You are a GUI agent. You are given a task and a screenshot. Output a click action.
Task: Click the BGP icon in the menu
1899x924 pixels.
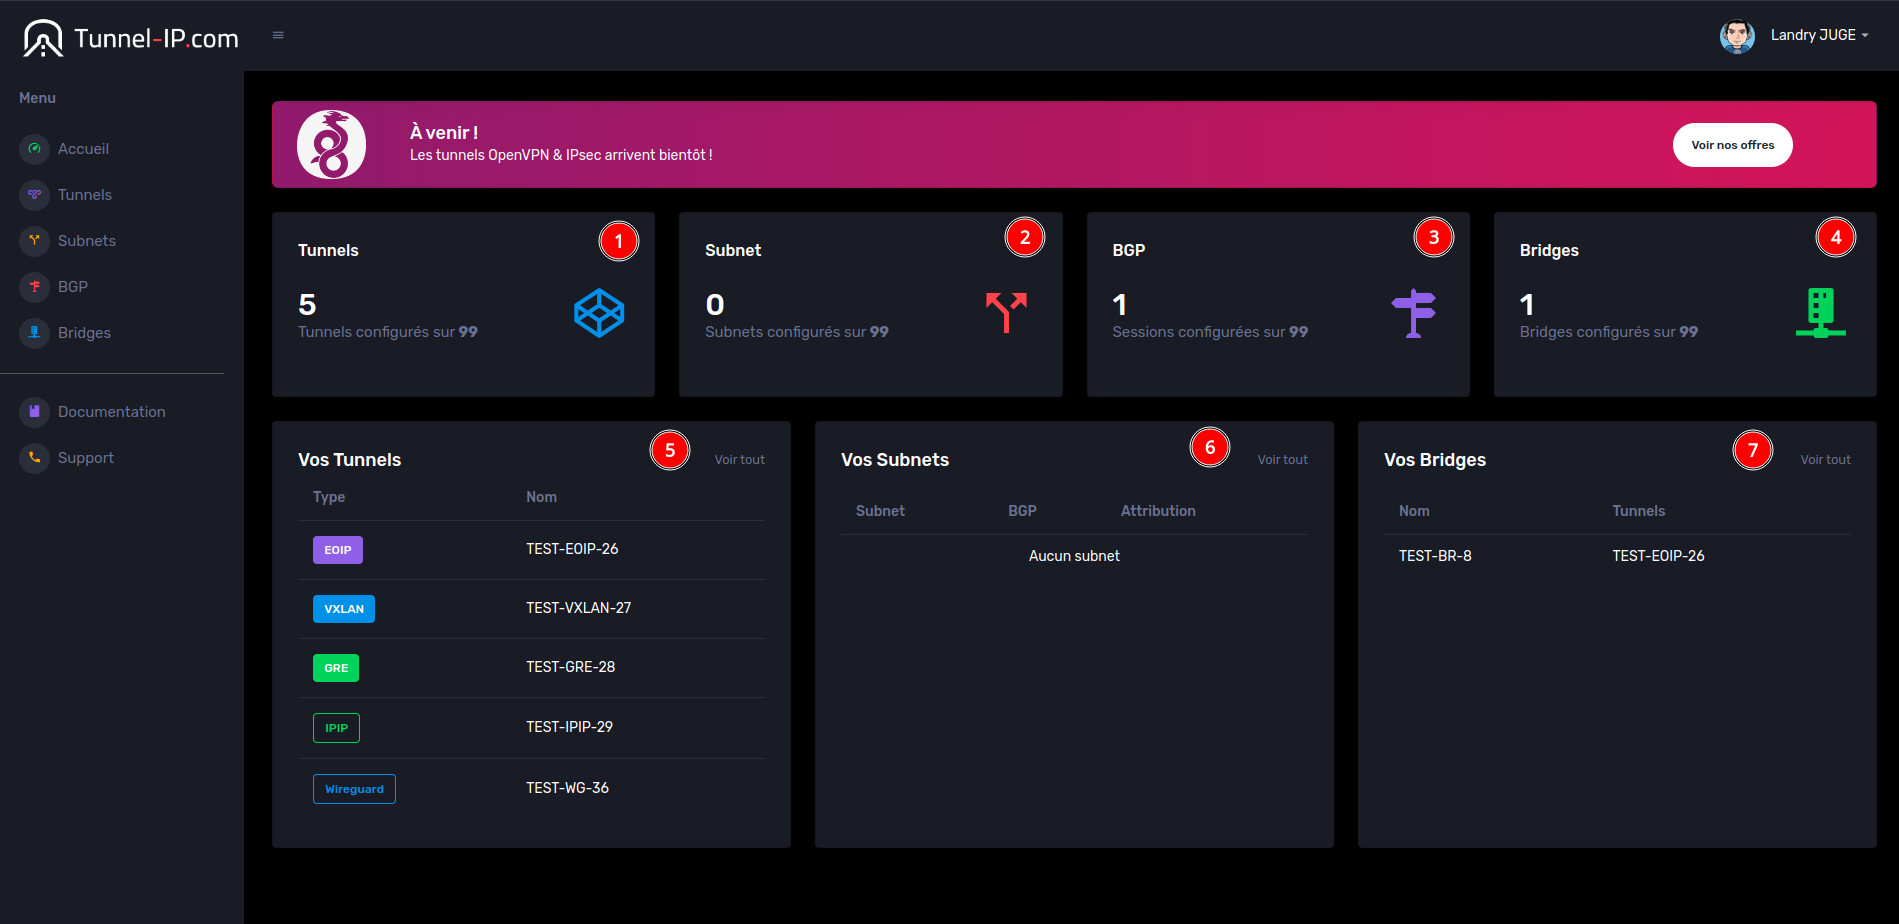click(x=34, y=287)
